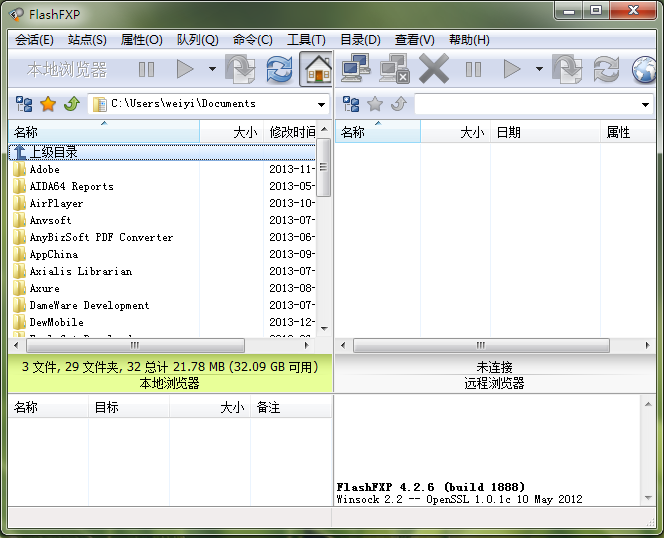This screenshot has height=538, width=664.
Task: Sort remote list by 属性 column
Action: pyautogui.click(x=628, y=132)
